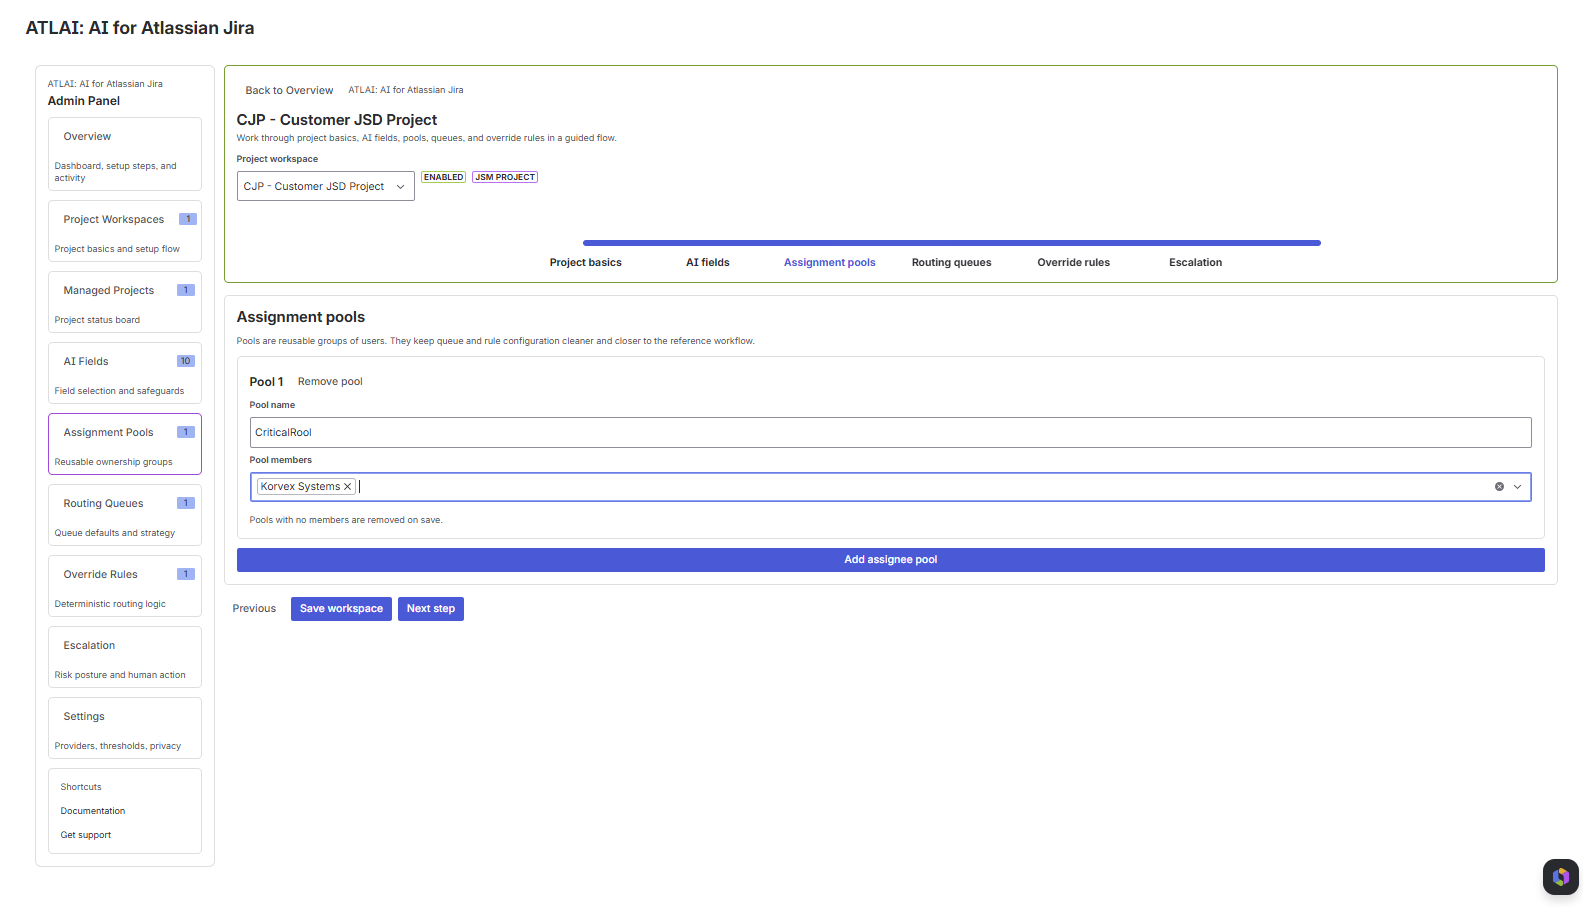The width and height of the screenshot is (1583, 907).
Task: Expand the Pool members dropdown chevron
Action: 1517,487
